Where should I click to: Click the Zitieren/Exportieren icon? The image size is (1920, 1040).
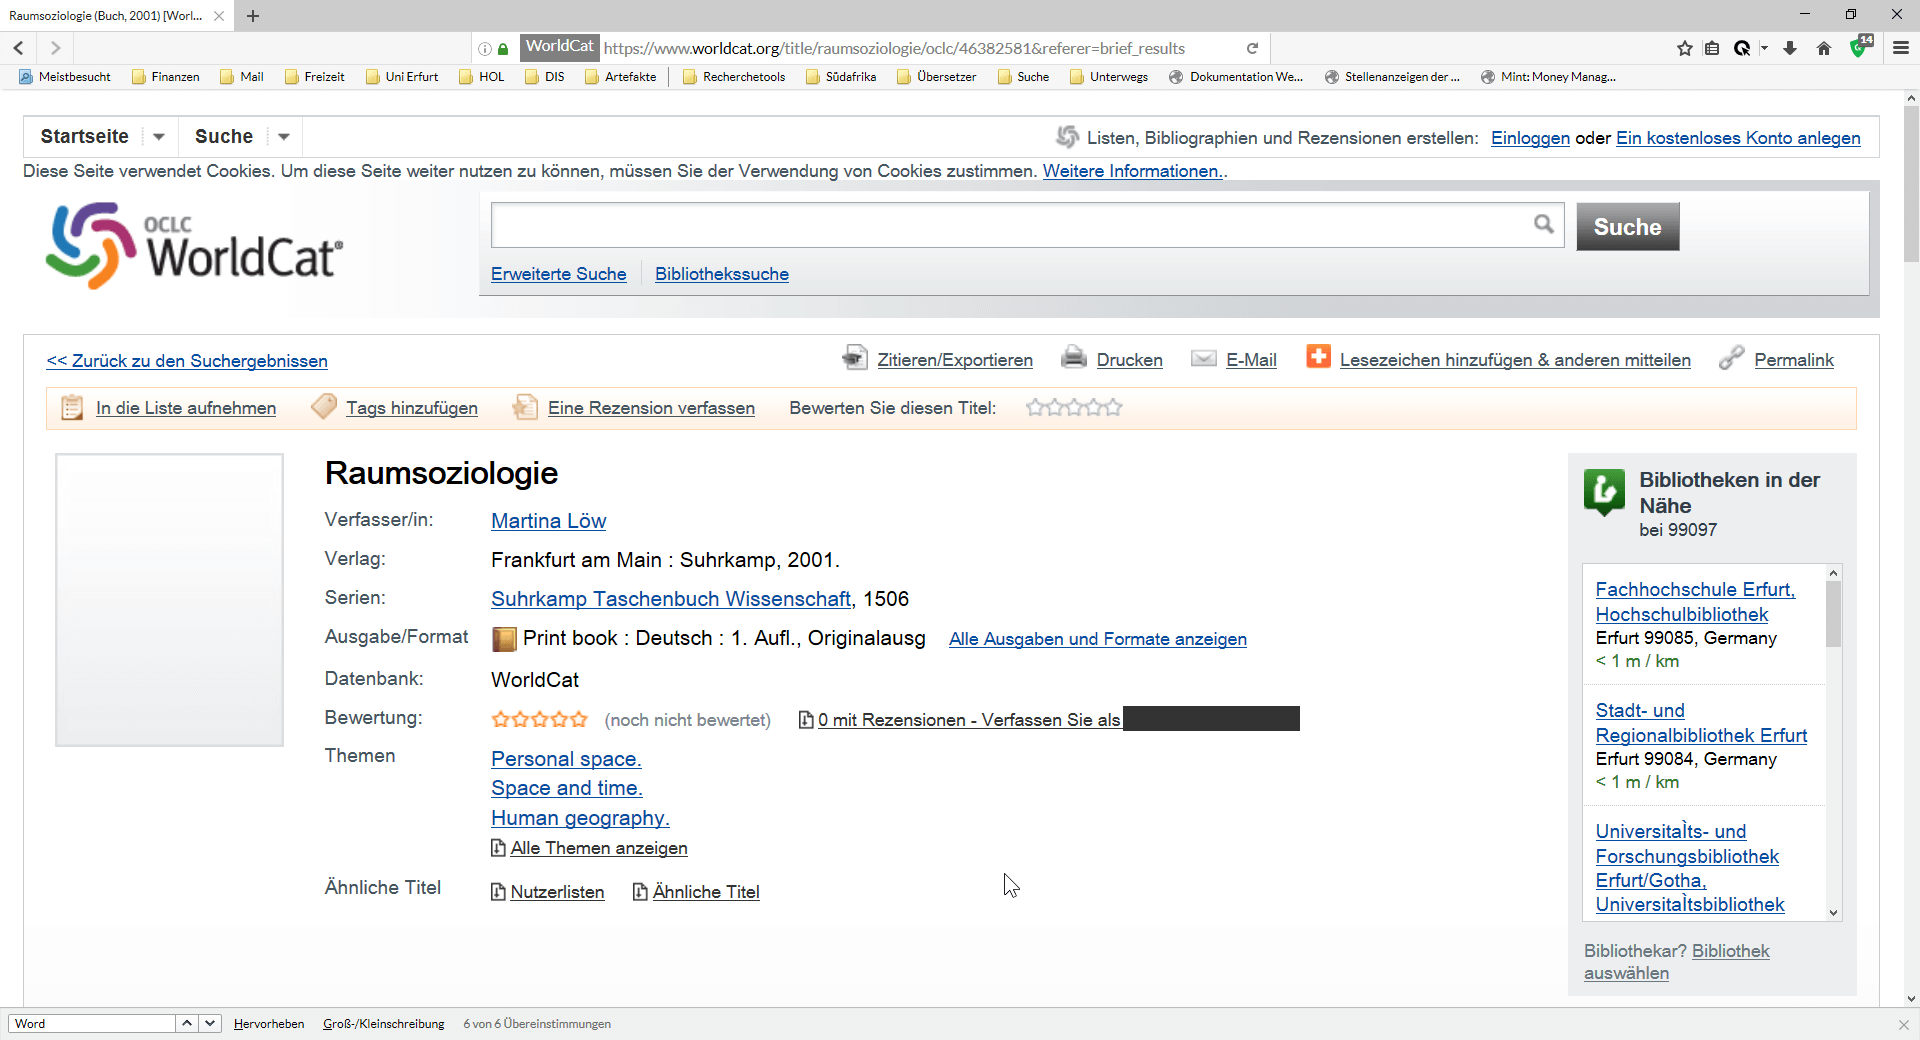855,357
